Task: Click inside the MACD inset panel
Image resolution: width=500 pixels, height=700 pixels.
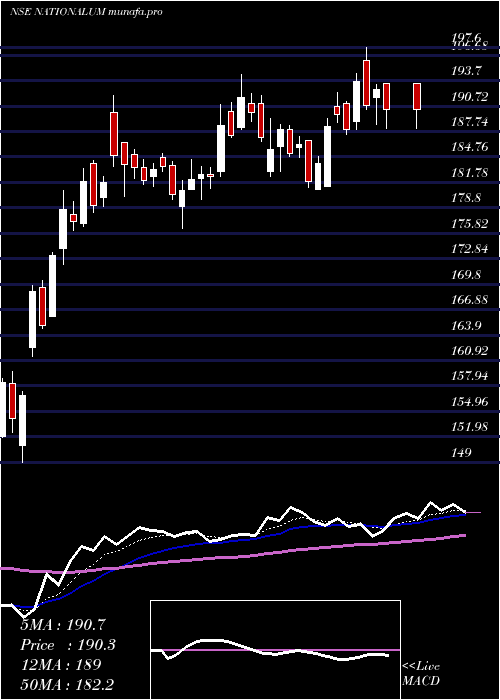Action: (275, 650)
